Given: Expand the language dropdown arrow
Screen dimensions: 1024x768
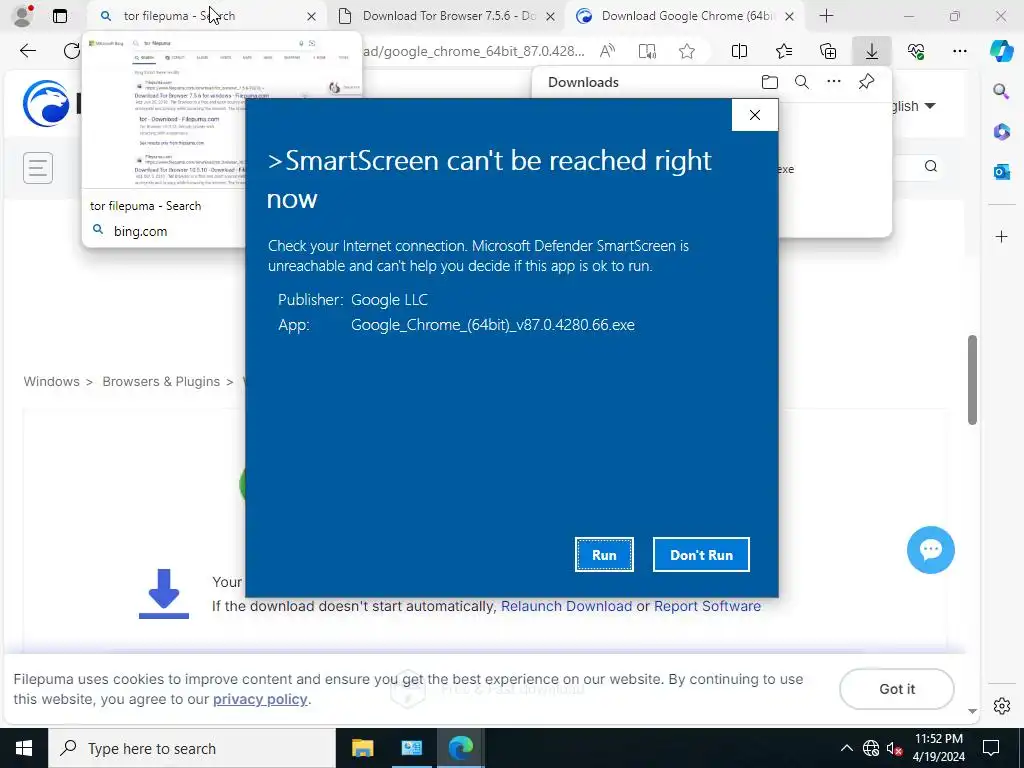Looking at the screenshot, I should (931, 106).
